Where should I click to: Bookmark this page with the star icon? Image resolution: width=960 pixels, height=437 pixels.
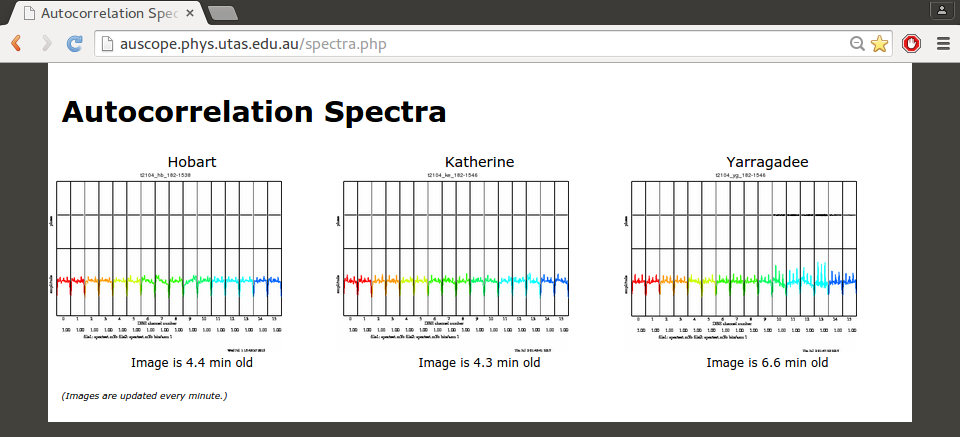coord(879,44)
